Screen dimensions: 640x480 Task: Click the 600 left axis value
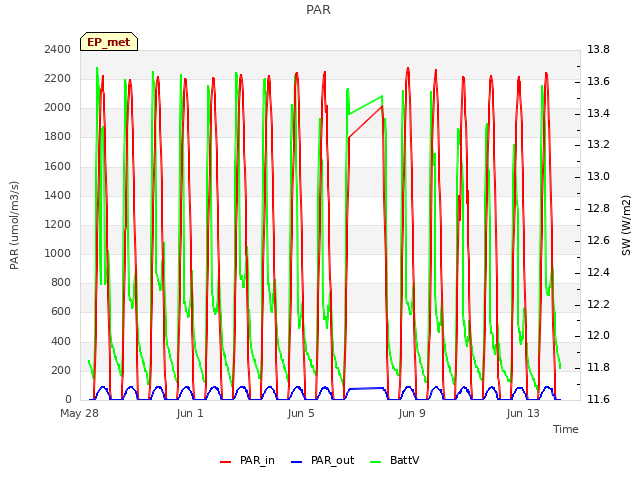click(61, 311)
